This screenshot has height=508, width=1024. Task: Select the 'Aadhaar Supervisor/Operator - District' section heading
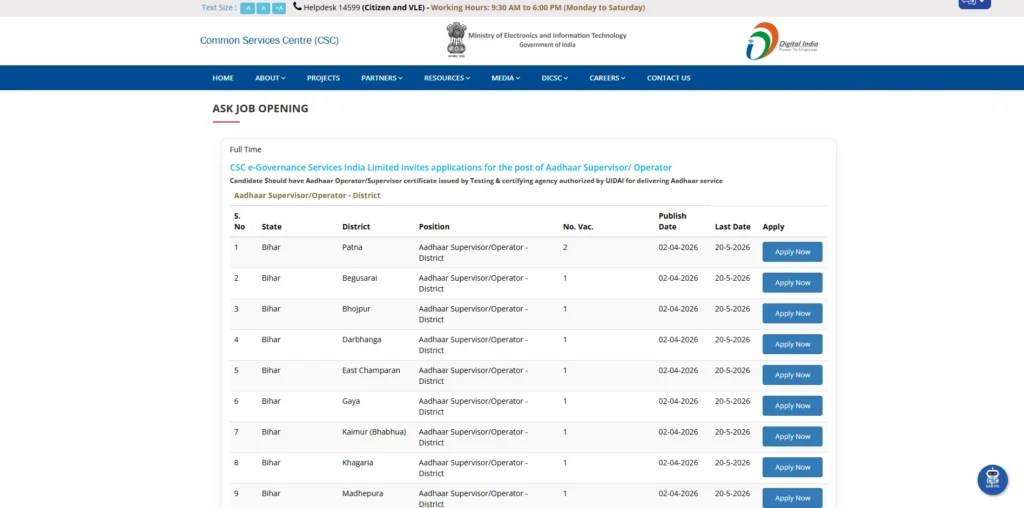(307, 195)
